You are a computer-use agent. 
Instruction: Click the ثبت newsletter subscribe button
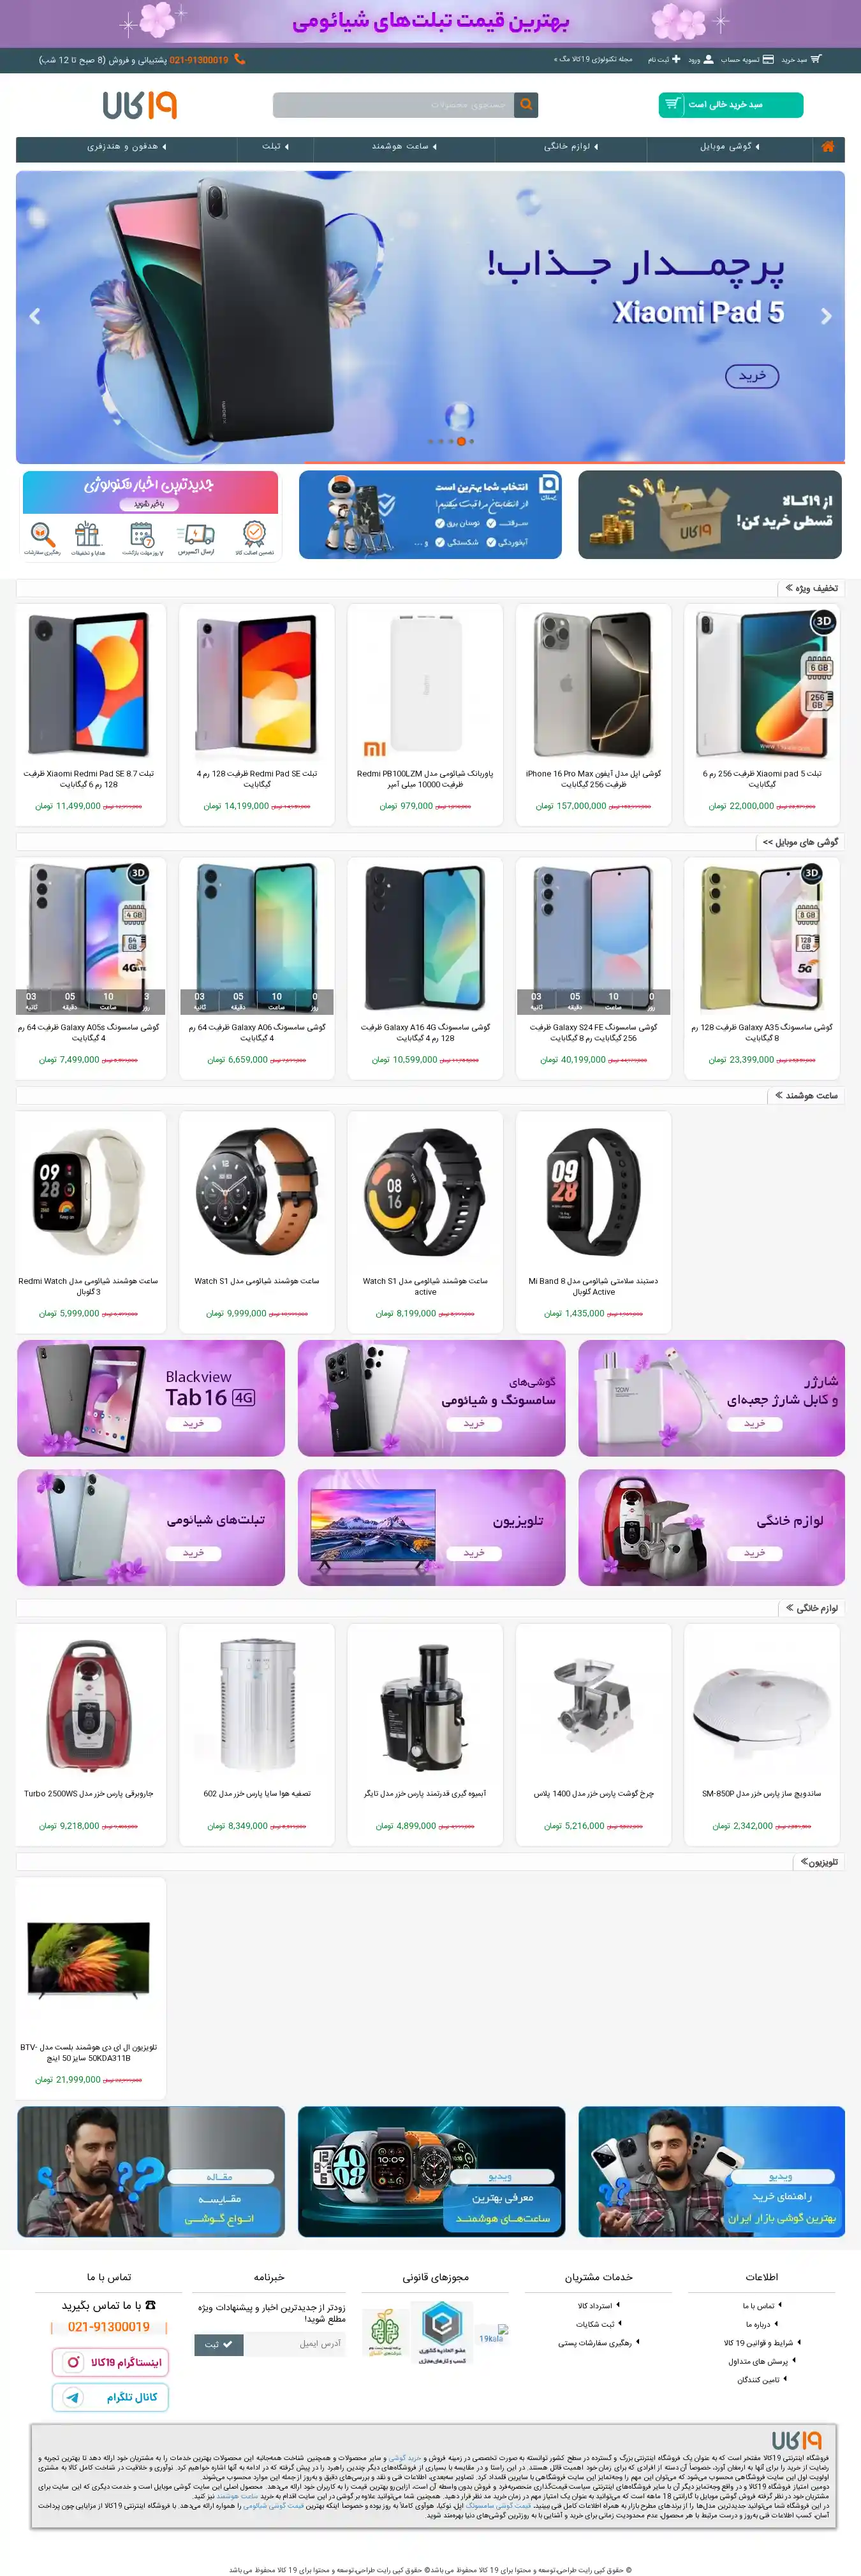point(218,2344)
